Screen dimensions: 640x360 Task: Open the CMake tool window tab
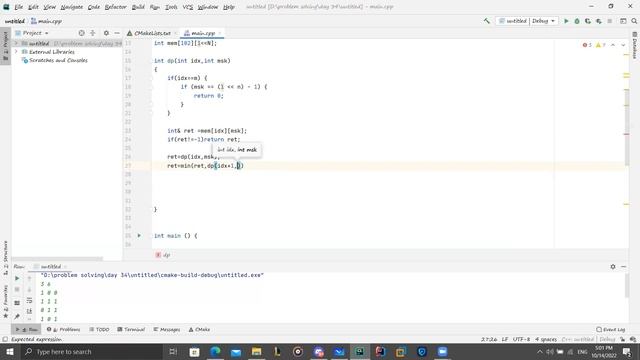(199, 329)
